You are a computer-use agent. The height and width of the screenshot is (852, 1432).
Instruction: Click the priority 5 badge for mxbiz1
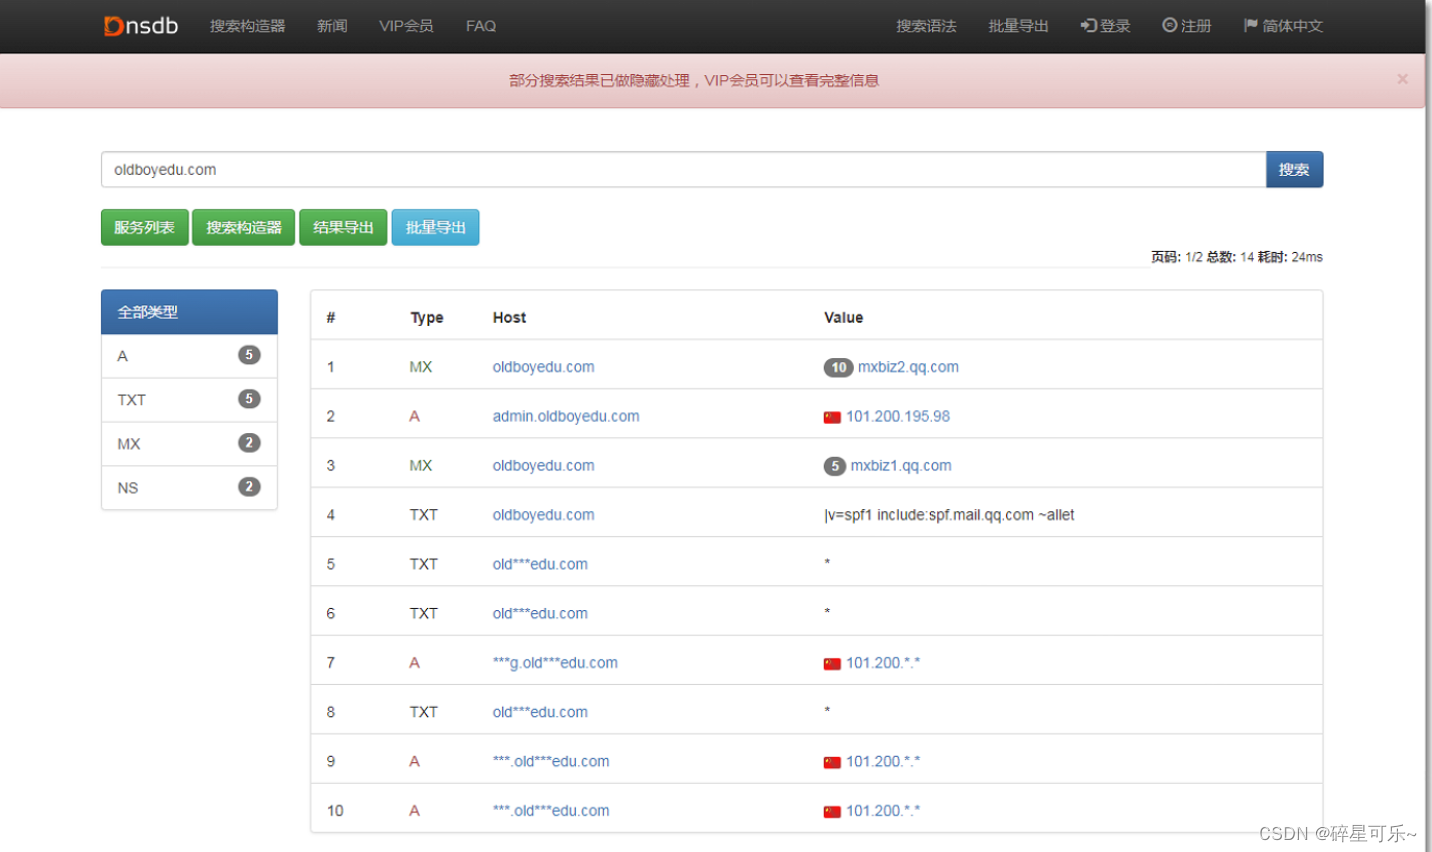[x=835, y=466]
